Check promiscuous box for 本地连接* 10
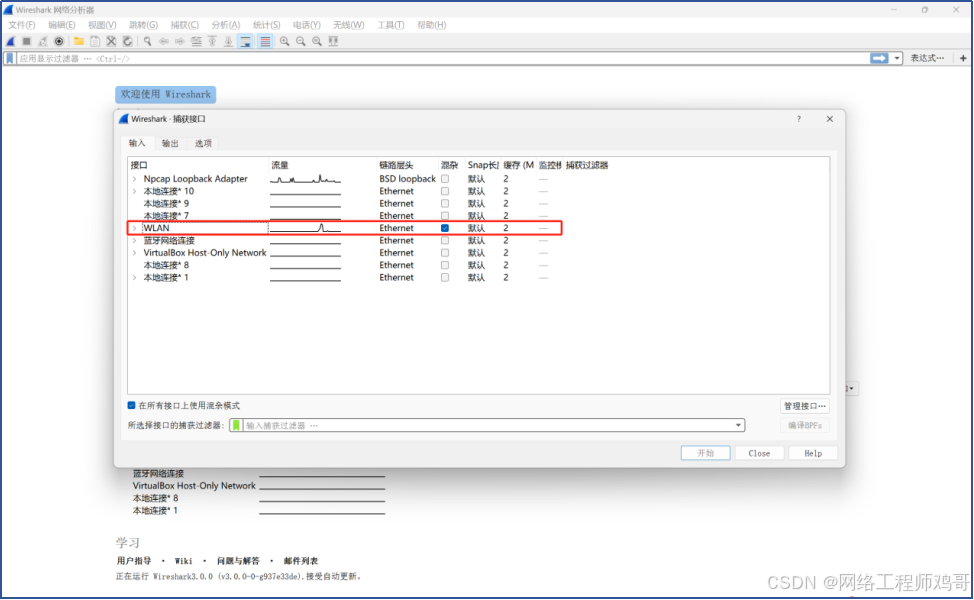The height and width of the screenshot is (600, 974). point(445,191)
